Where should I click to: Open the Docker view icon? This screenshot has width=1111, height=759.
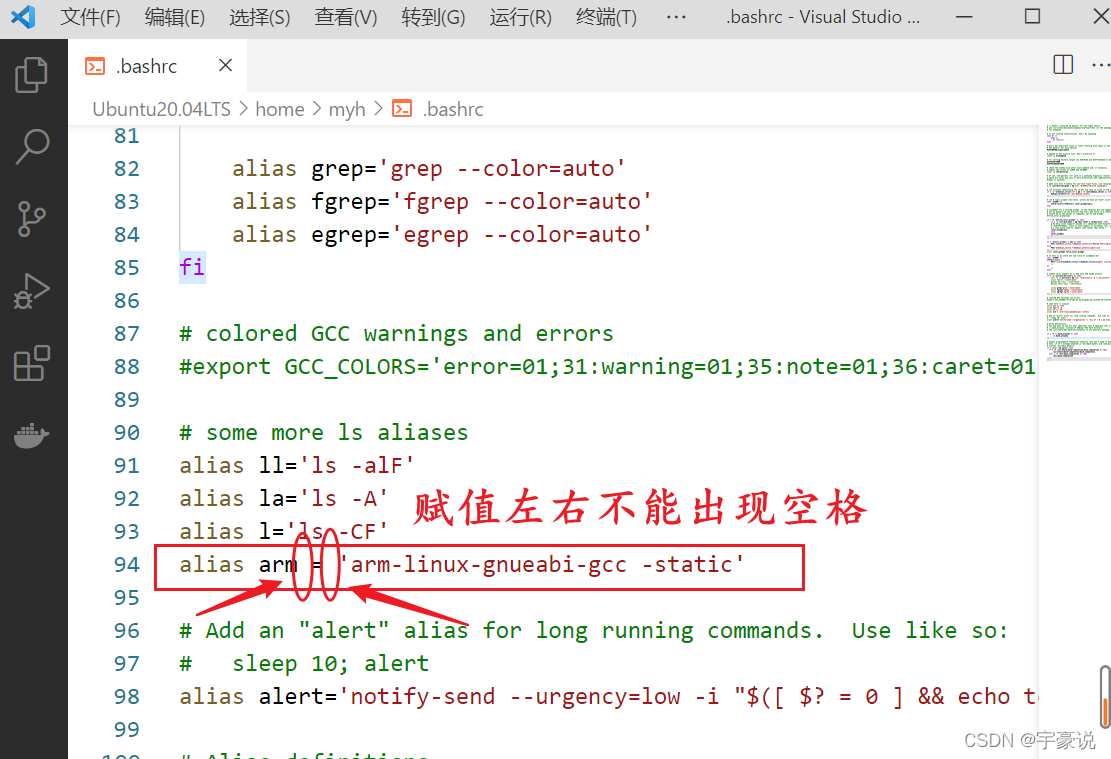[31, 435]
